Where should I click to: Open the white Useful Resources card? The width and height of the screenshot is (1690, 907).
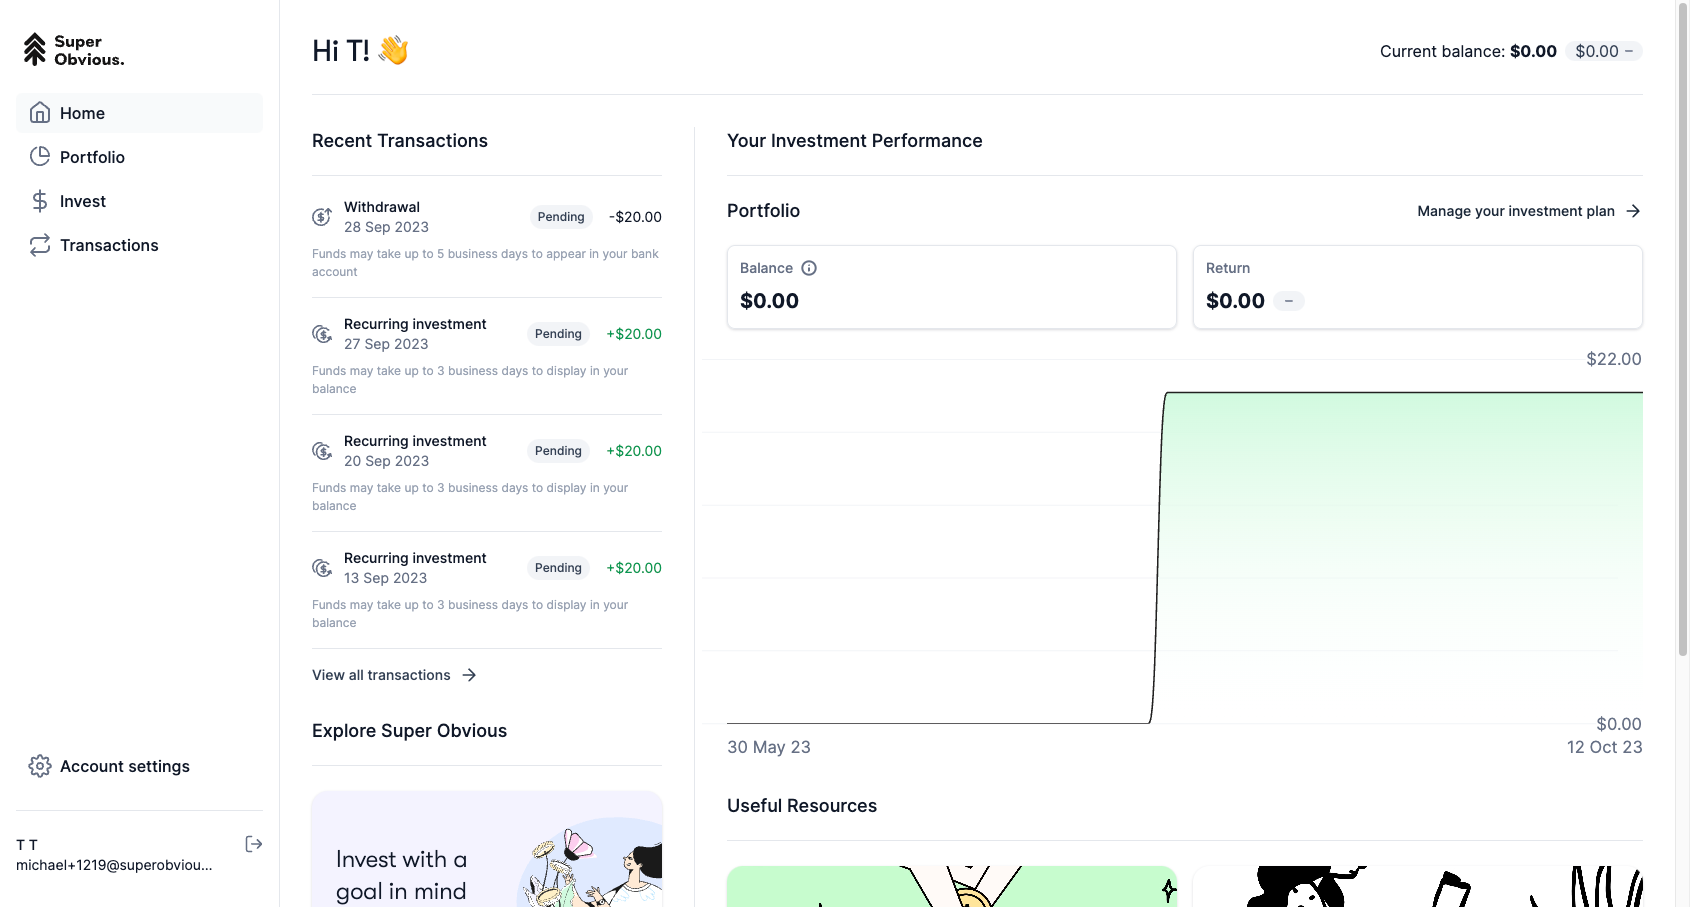(1418, 886)
